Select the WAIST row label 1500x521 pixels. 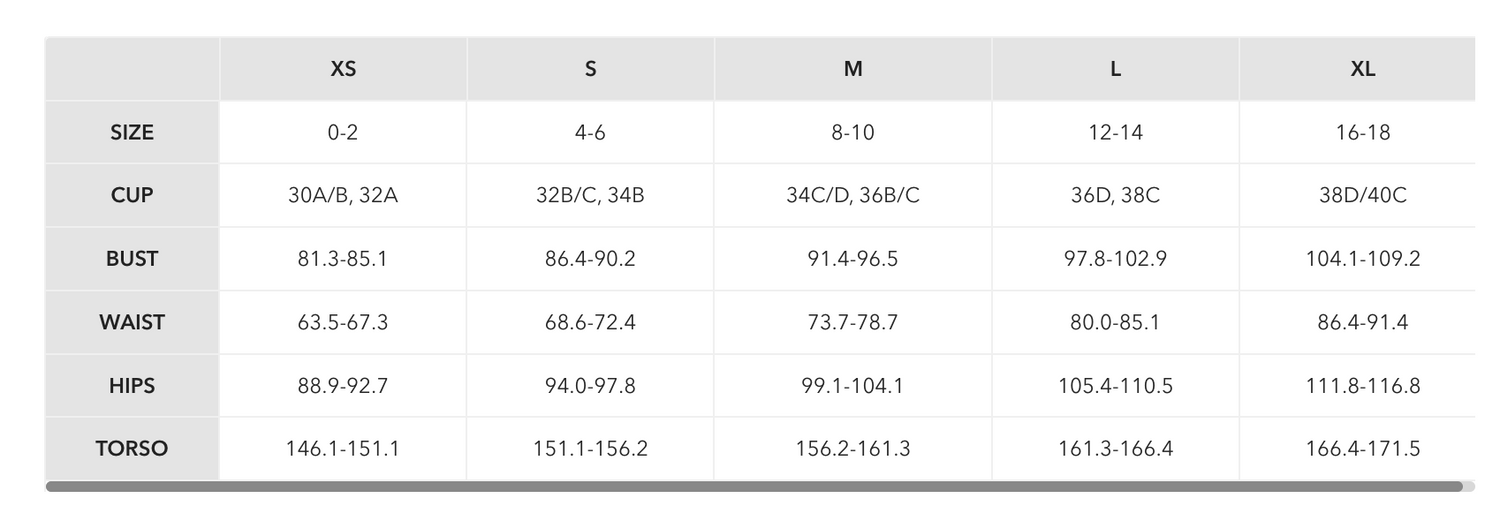coord(132,322)
